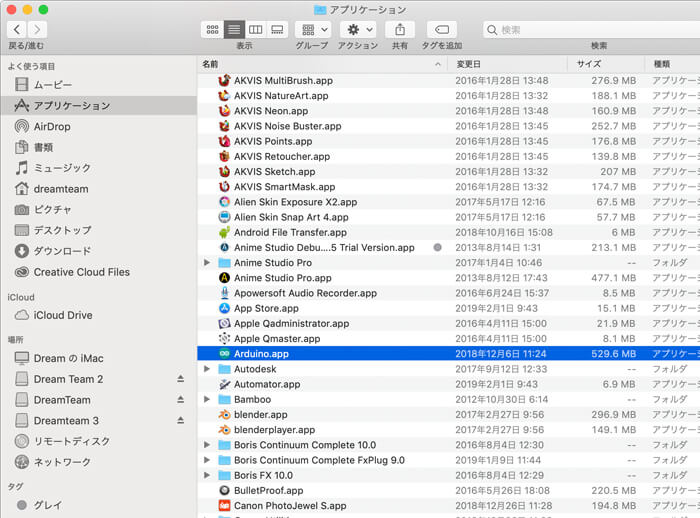The width and height of the screenshot is (700, 518).
Task: Open dreamteam home folder in sidebar
Action: coord(99,188)
